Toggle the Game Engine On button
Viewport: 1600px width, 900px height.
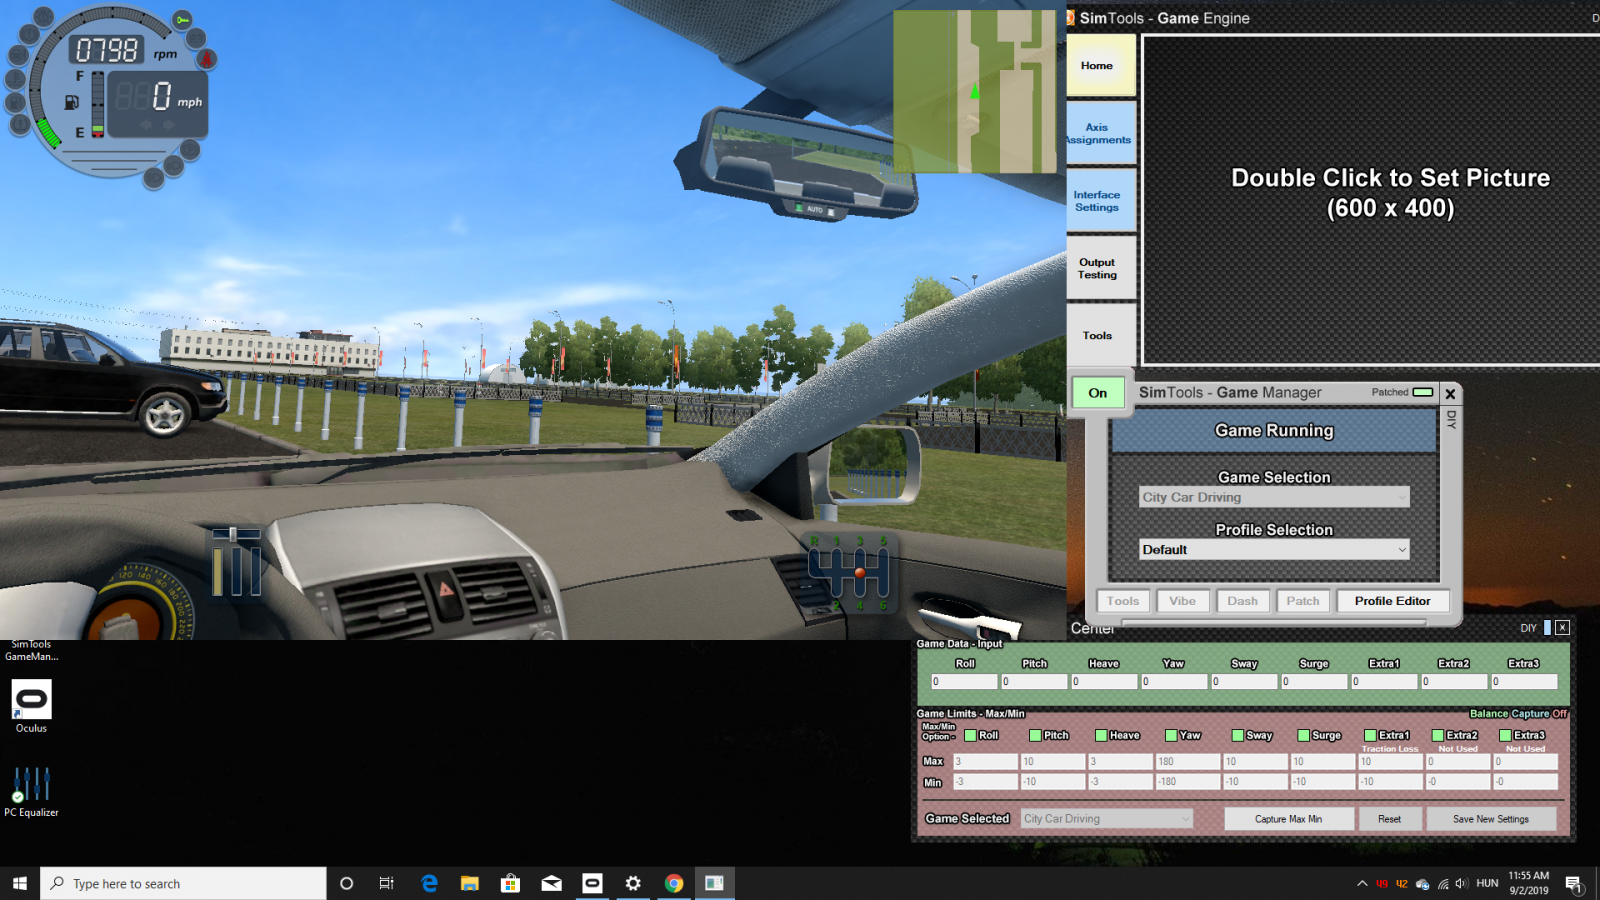pyautogui.click(x=1098, y=393)
